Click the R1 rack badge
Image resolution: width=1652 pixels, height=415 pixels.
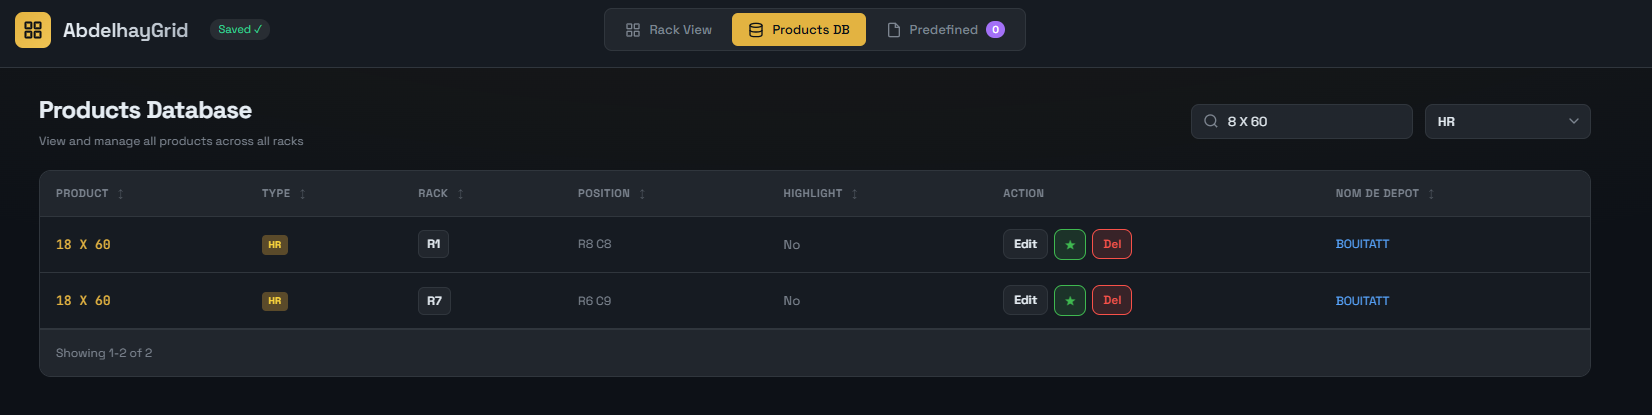click(x=433, y=244)
